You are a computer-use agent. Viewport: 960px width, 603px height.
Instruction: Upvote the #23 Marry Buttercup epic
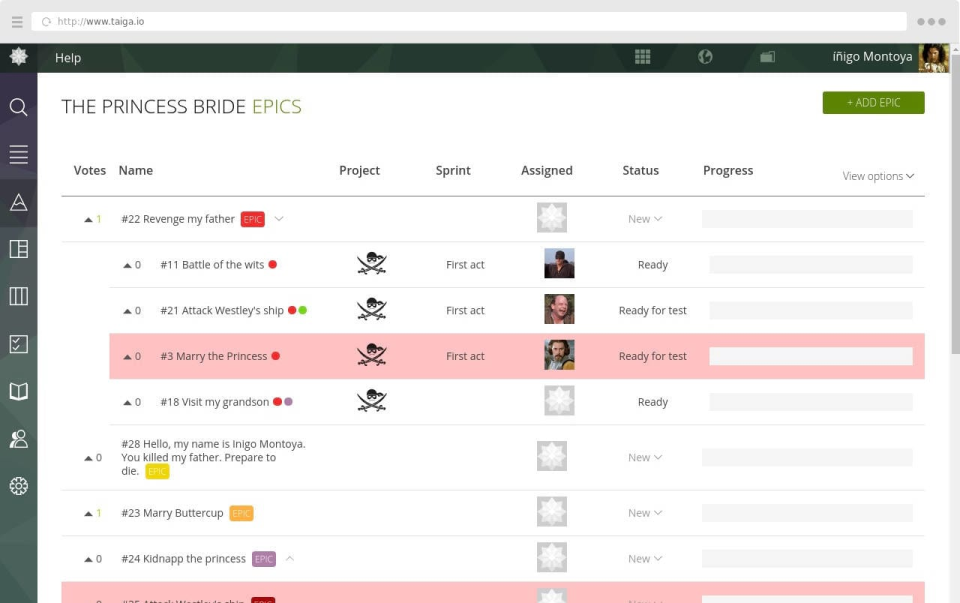tap(88, 513)
